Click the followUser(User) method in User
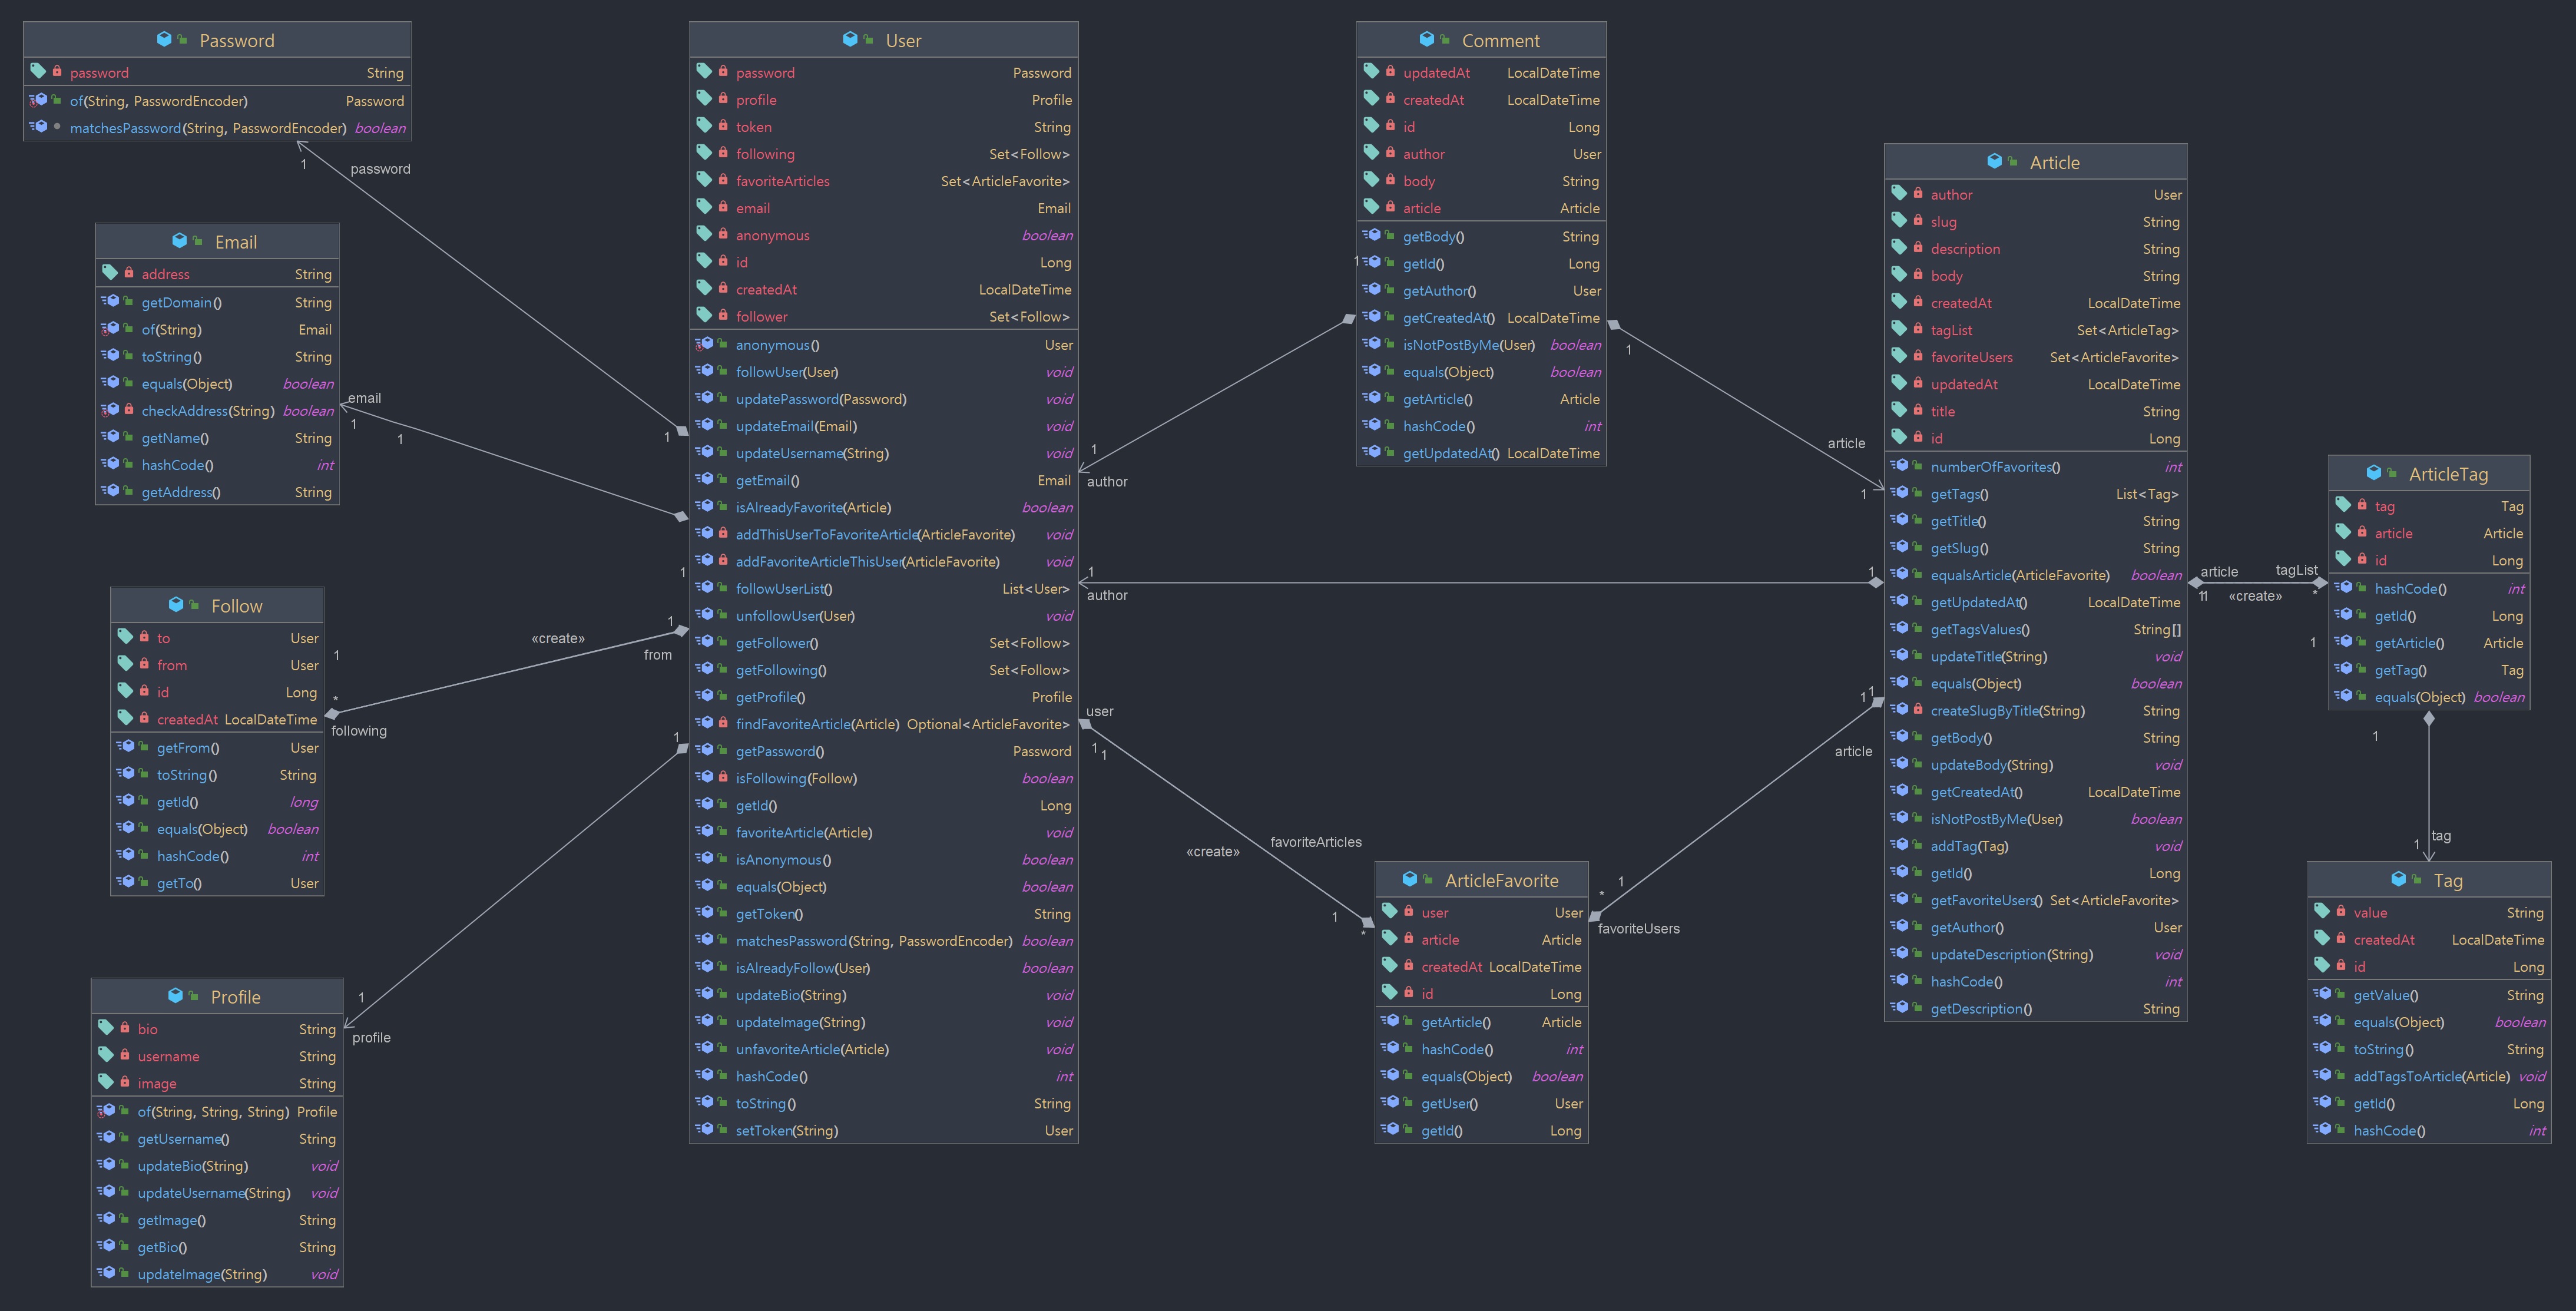The image size is (2576, 1311). pos(786,372)
